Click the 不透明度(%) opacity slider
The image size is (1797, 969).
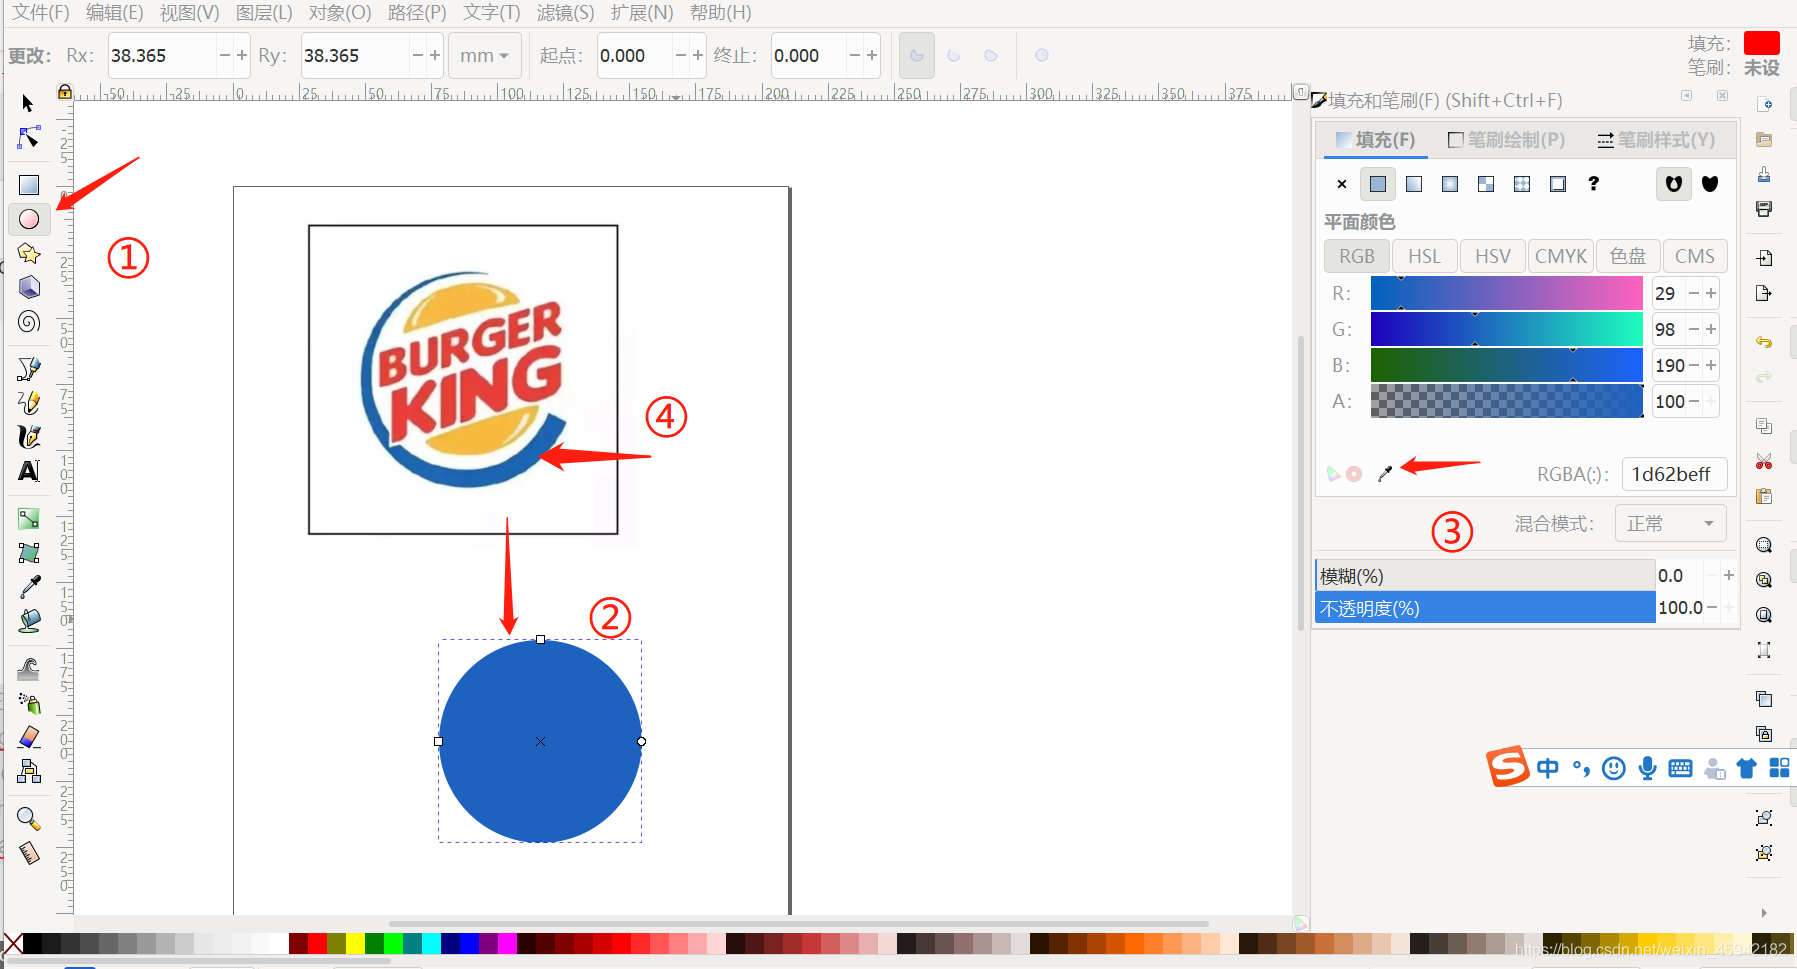pos(1485,607)
